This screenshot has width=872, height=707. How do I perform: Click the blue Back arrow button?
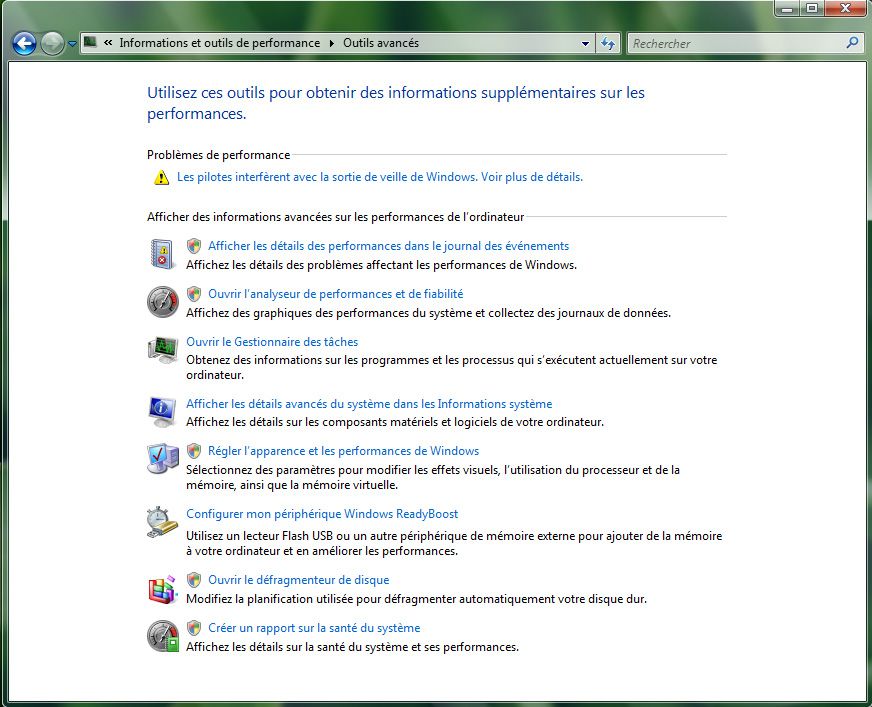coord(24,43)
